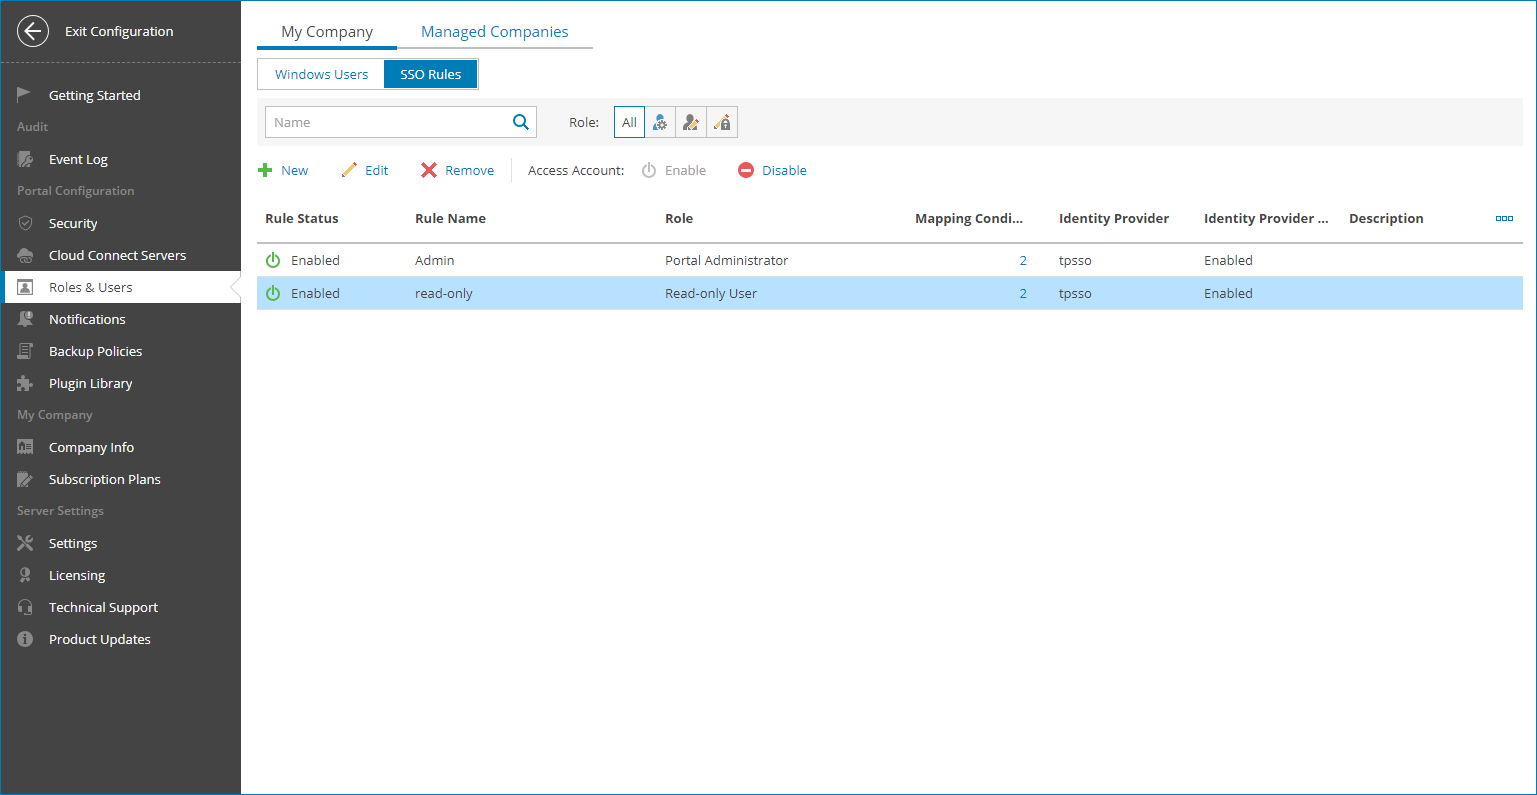Screen dimensions: 1537x795
Task: Open Company Info page
Action: [91, 447]
